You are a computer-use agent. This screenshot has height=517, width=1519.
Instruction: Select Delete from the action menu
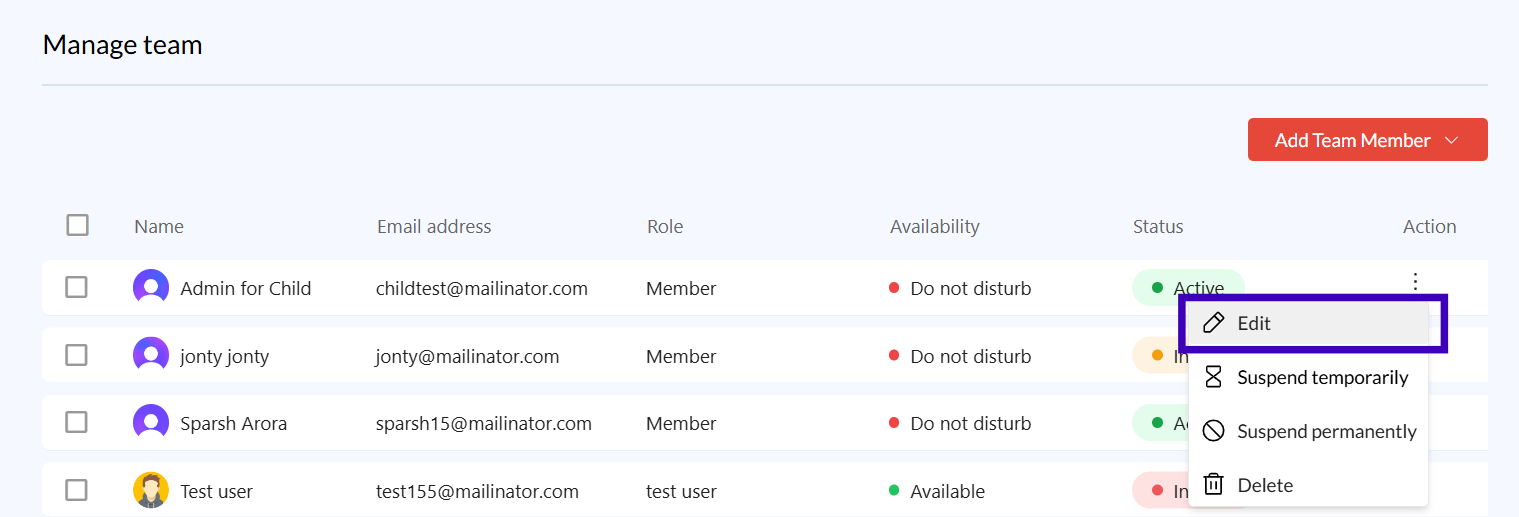tap(1265, 485)
